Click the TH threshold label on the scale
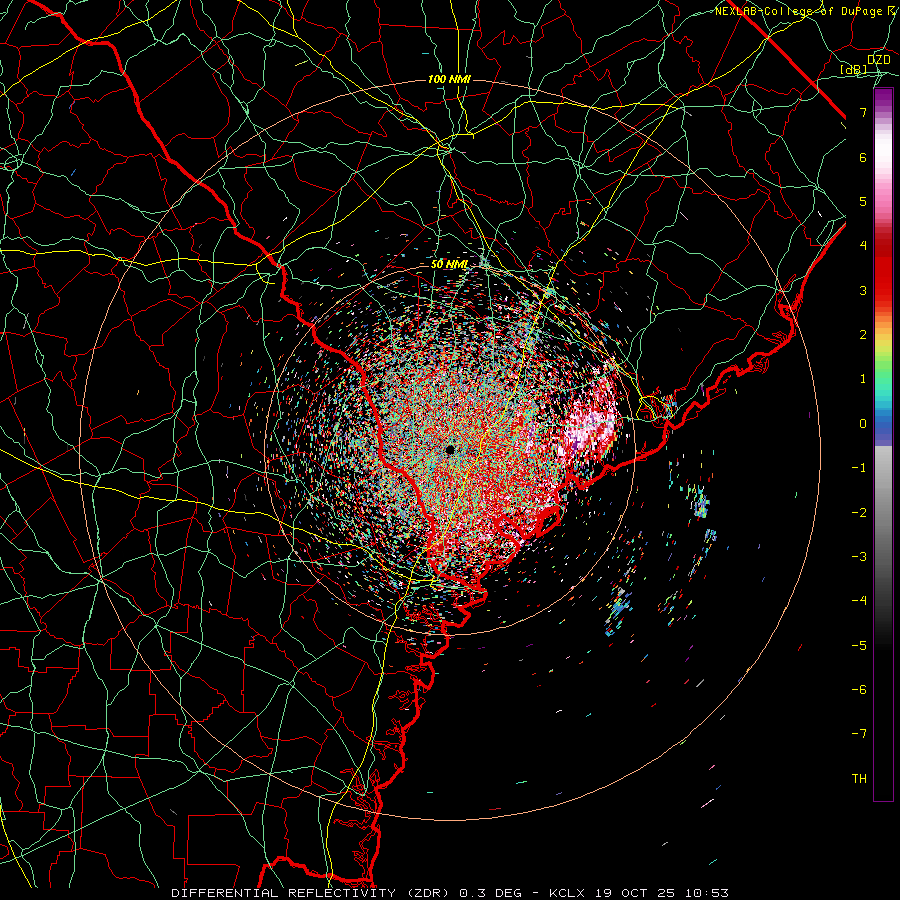 859,779
